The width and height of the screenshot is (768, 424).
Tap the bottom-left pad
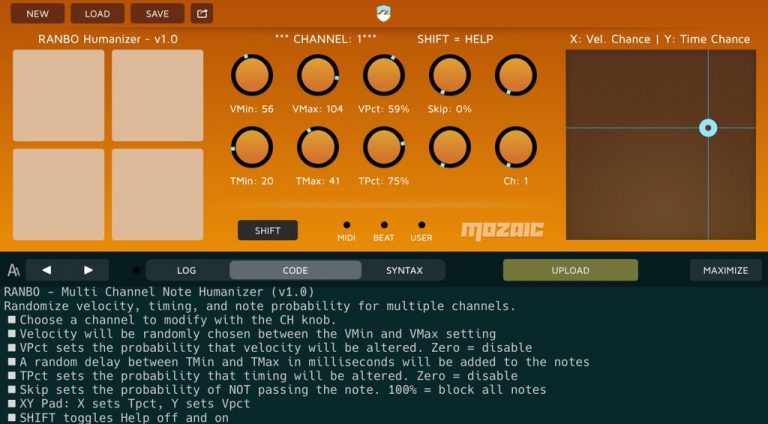click(x=59, y=194)
